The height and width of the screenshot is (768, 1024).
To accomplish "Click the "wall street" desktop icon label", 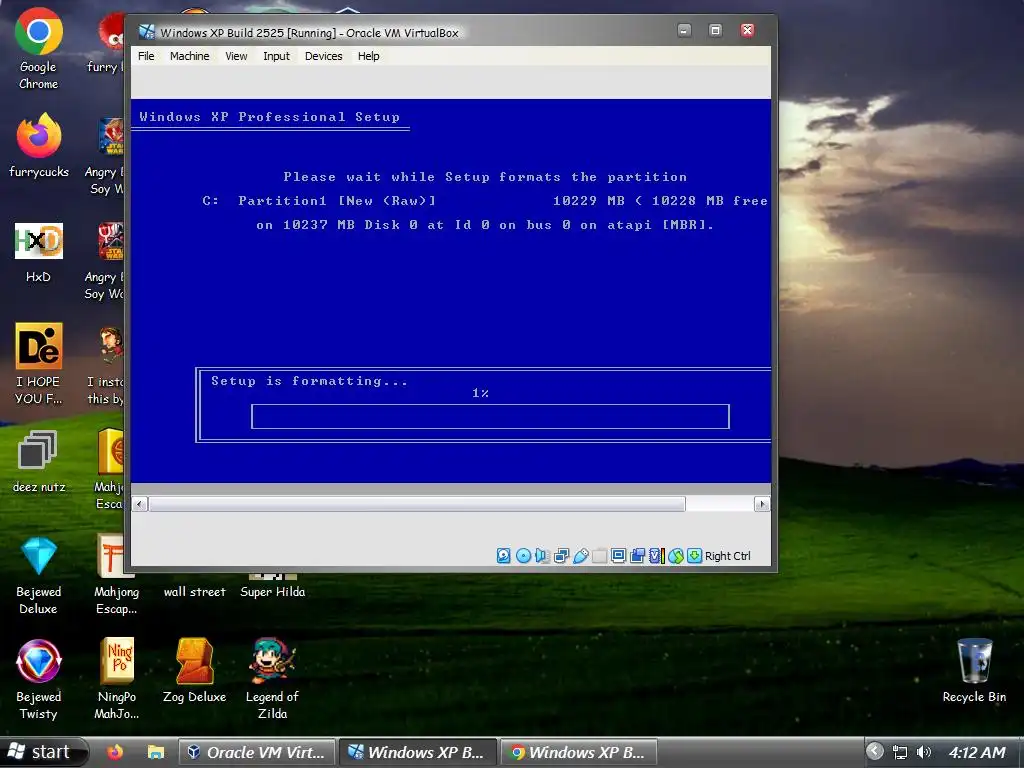I will tap(195, 592).
